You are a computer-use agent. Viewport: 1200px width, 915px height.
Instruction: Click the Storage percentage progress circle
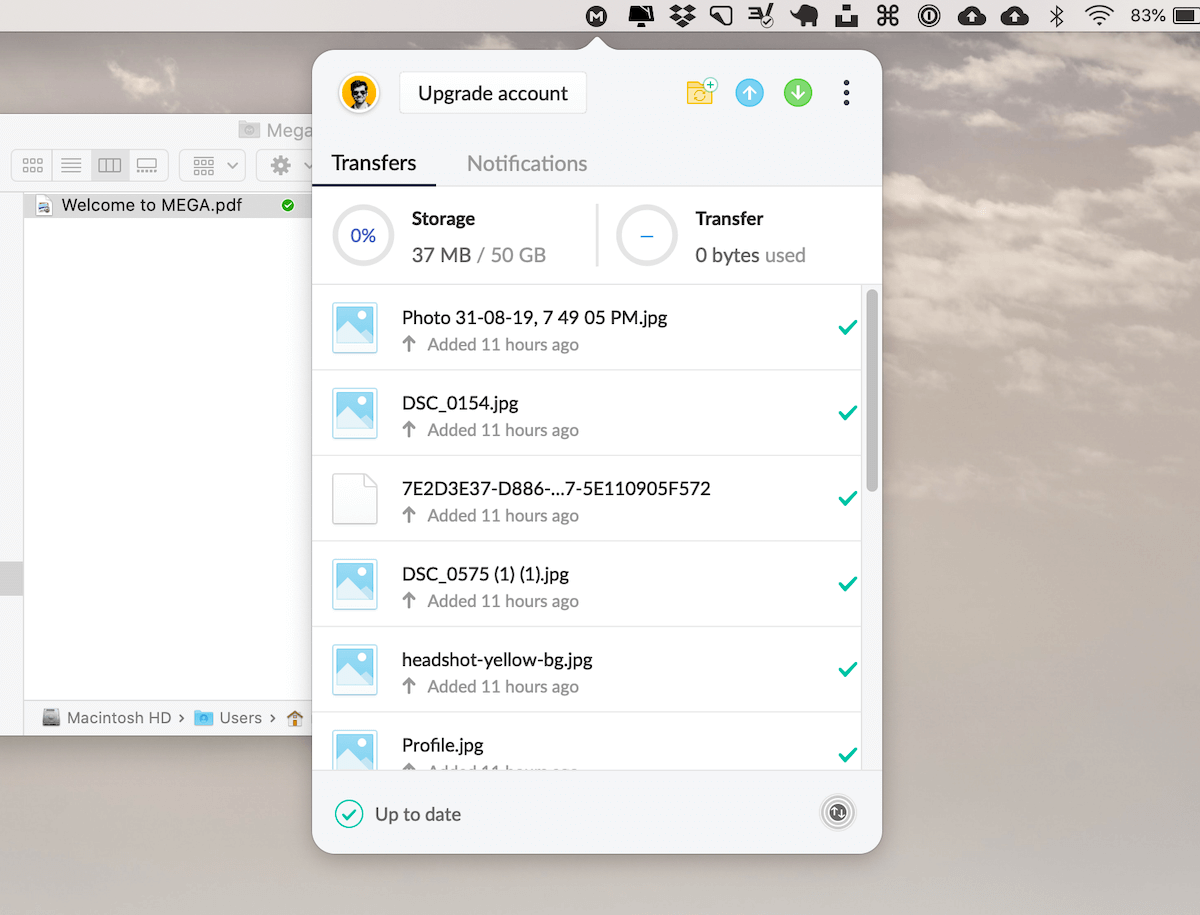(x=362, y=235)
